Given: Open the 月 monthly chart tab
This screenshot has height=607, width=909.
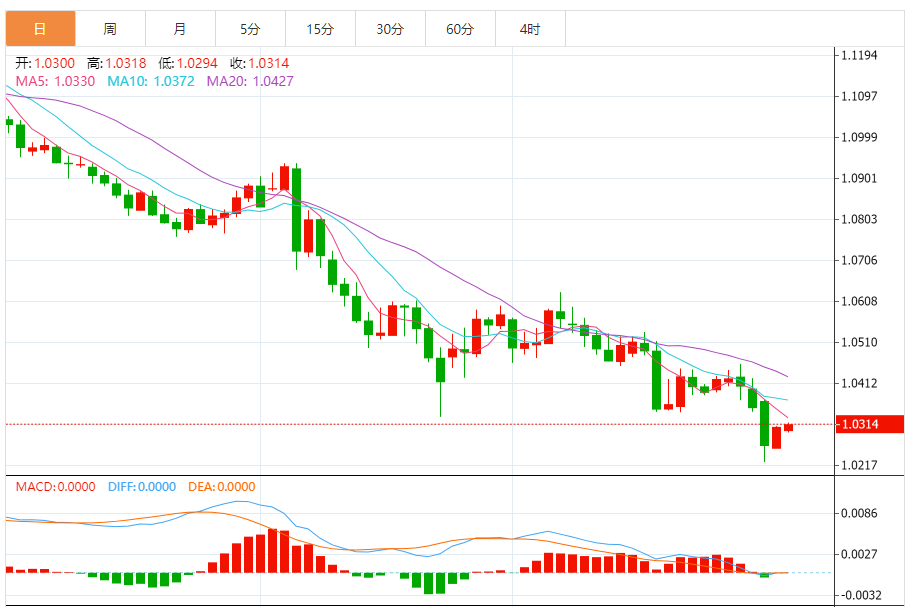Looking at the screenshot, I should coord(180,29).
